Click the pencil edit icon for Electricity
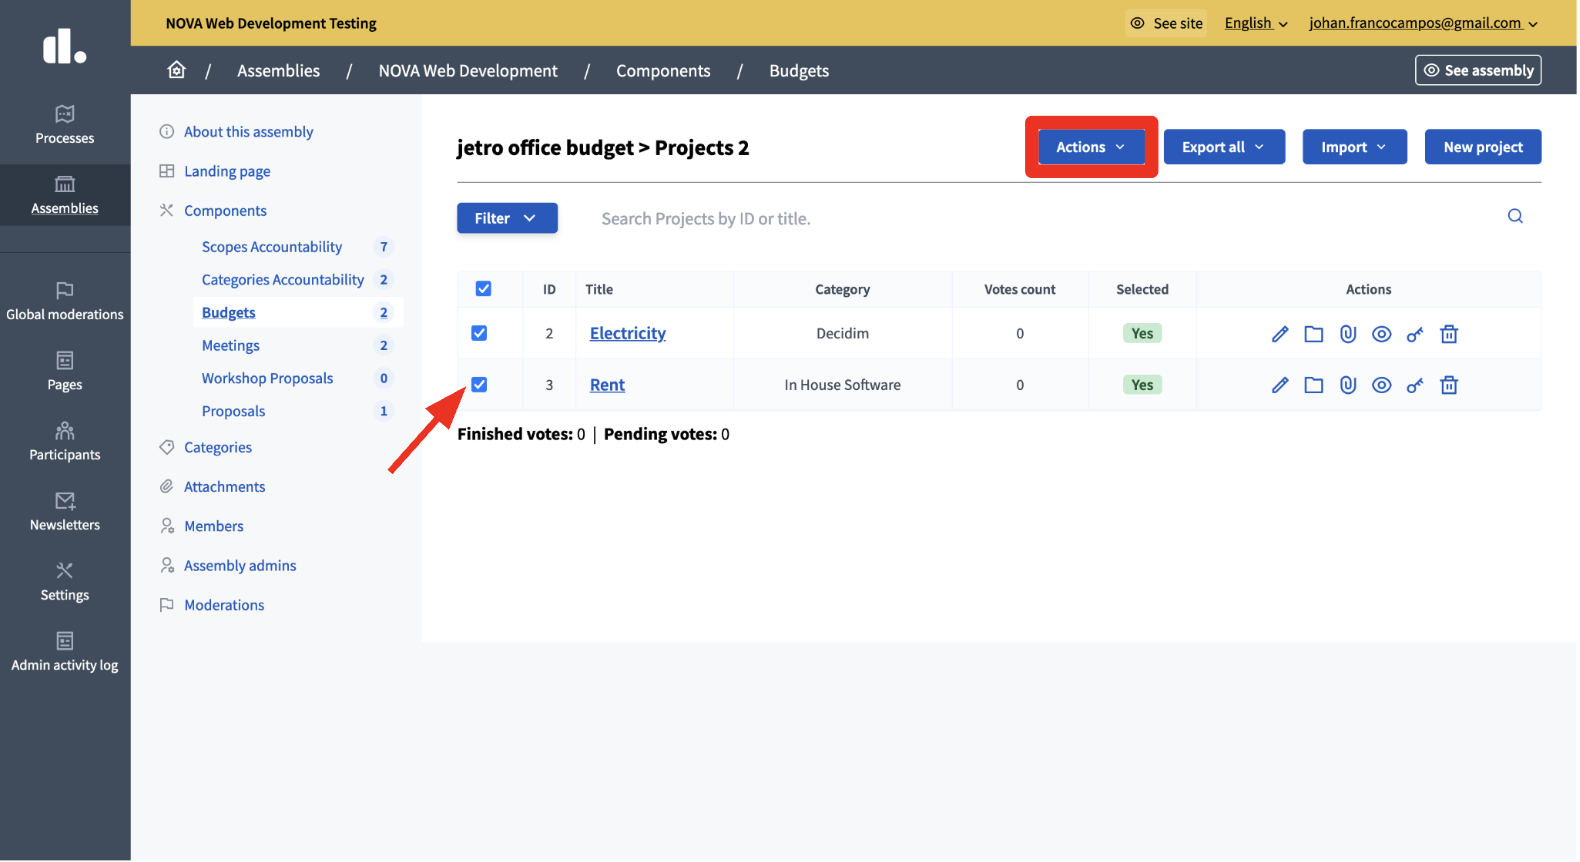Image resolution: width=1580 pixels, height=862 pixels. (x=1280, y=334)
